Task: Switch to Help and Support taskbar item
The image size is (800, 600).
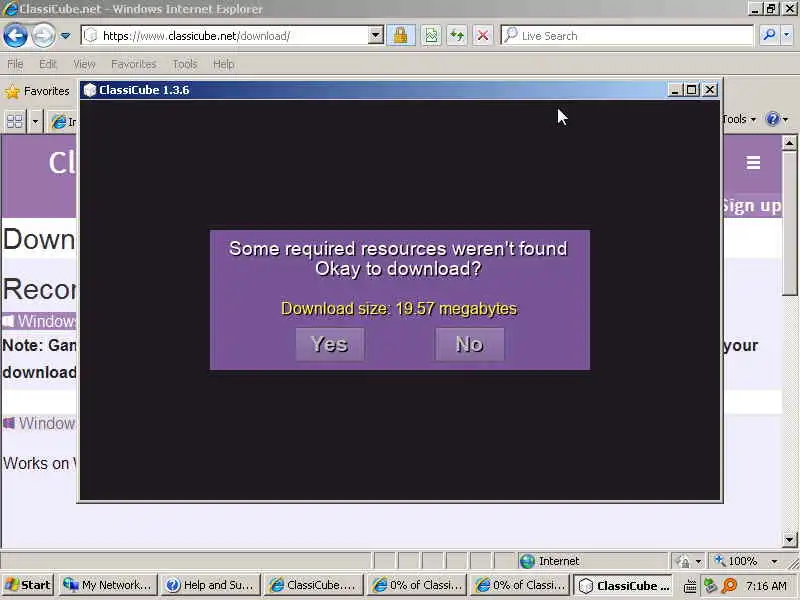Action: pos(210,585)
